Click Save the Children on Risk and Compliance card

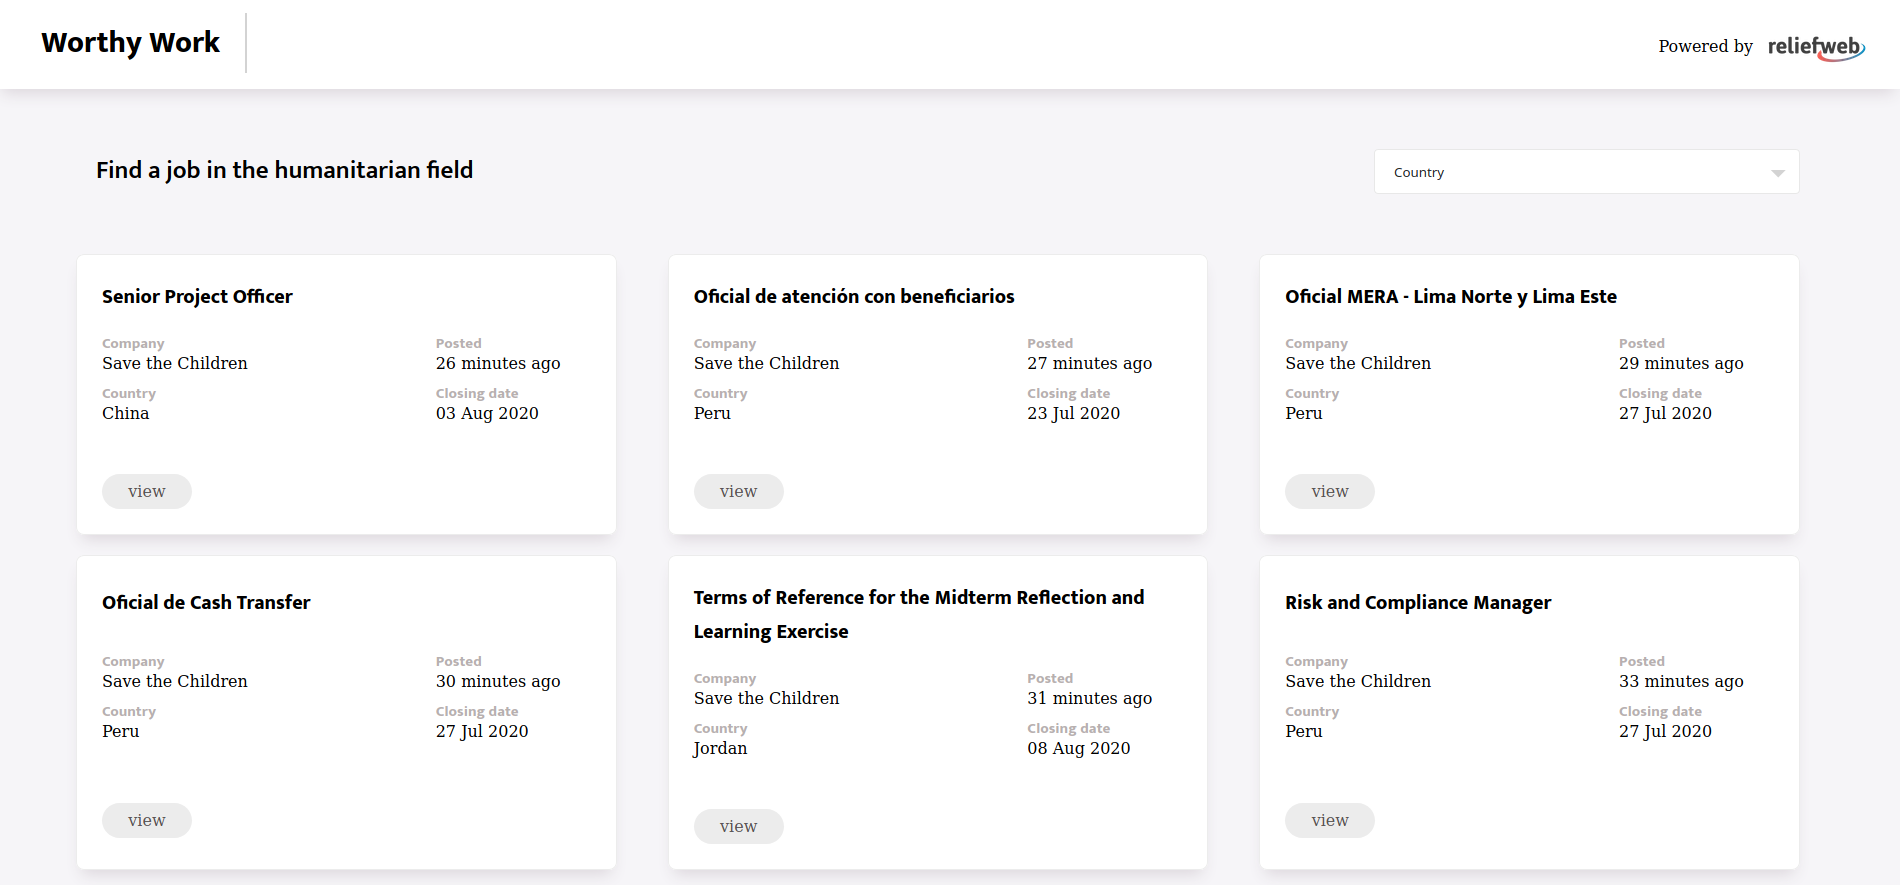click(x=1358, y=681)
